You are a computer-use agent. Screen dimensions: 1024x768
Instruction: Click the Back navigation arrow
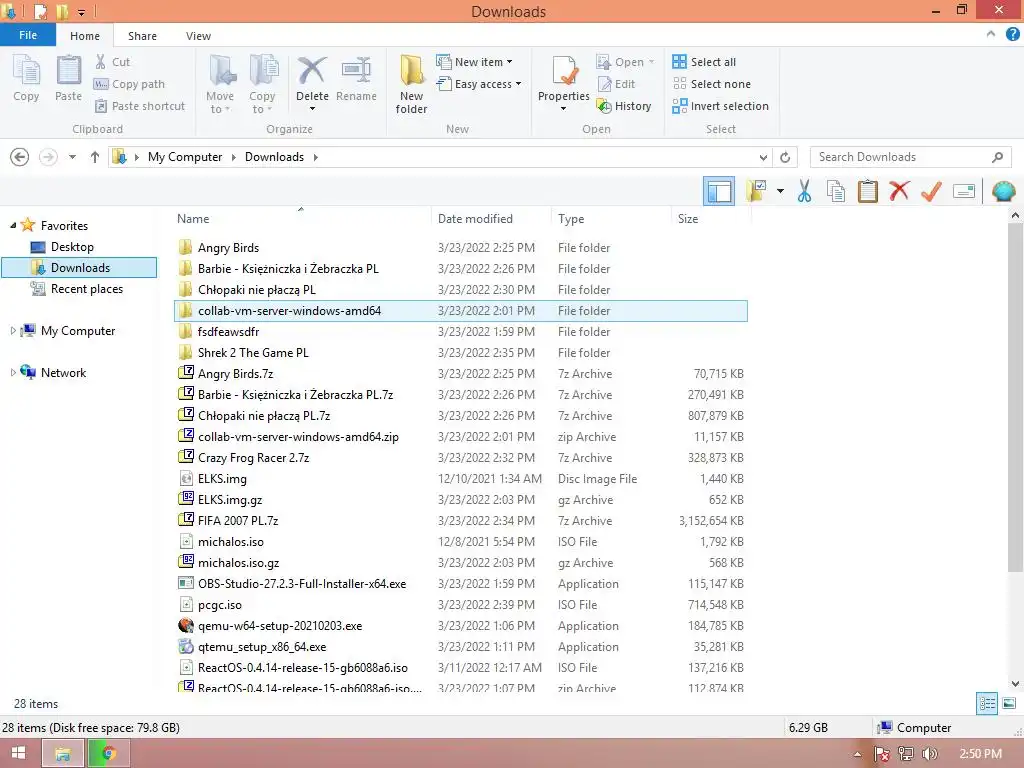pyautogui.click(x=20, y=157)
